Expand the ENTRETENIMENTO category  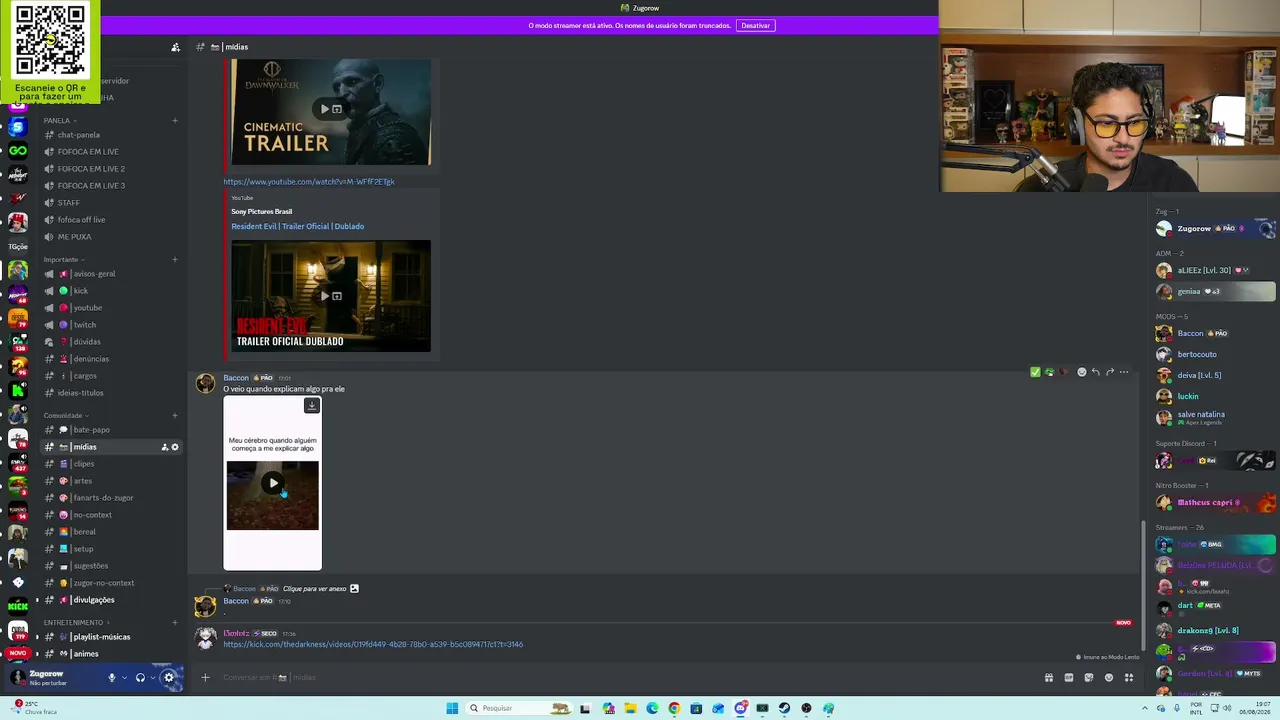coord(76,623)
